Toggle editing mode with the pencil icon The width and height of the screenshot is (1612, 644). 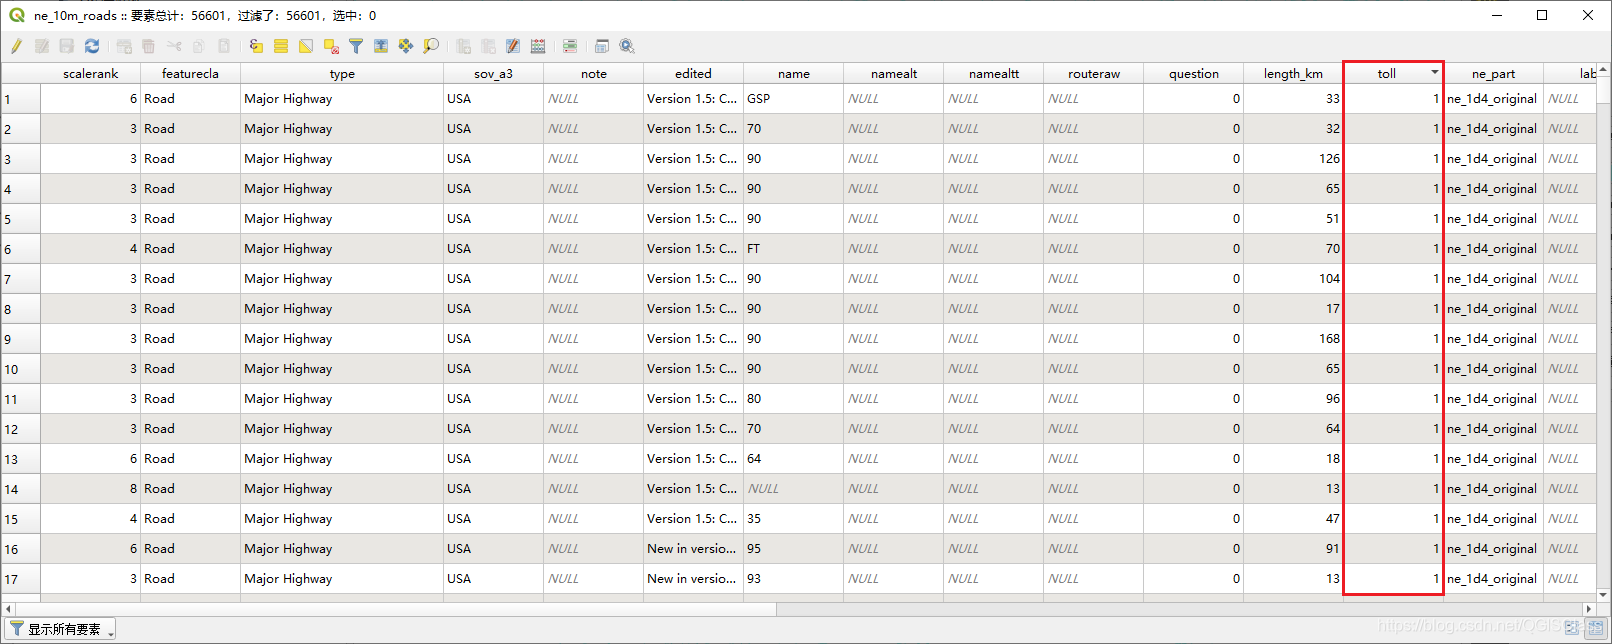17,46
